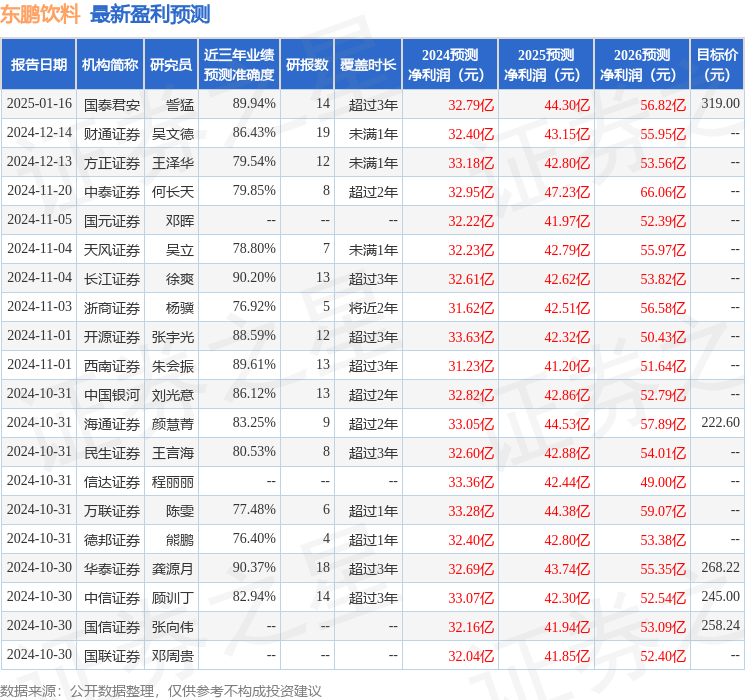Click the date 2024-12-13
The height and width of the screenshot is (700, 745).
39,162
